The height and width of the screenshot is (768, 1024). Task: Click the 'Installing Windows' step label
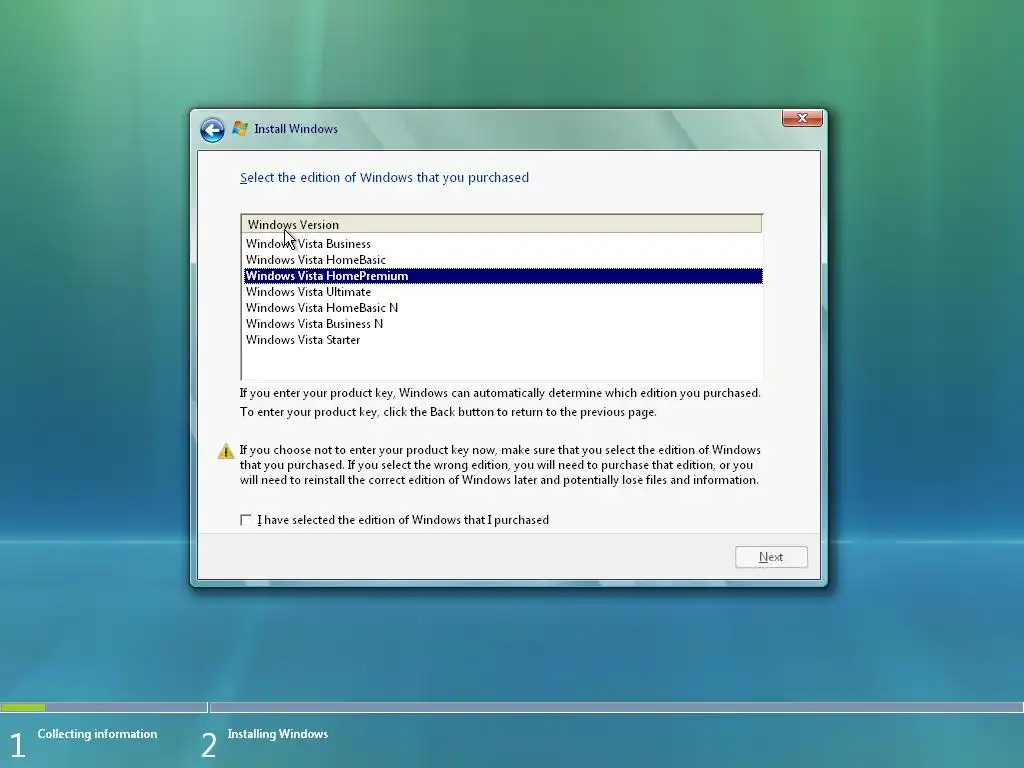pos(278,734)
